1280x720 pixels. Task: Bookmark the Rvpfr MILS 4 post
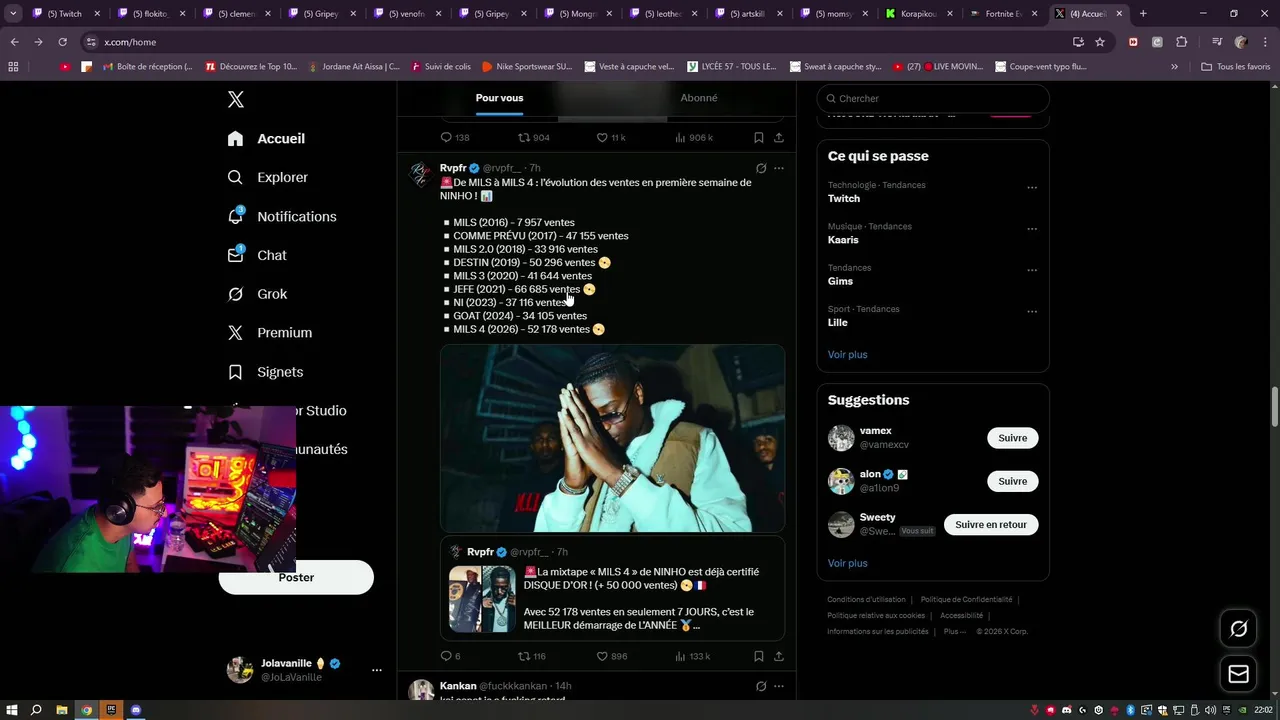[x=759, y=656]
